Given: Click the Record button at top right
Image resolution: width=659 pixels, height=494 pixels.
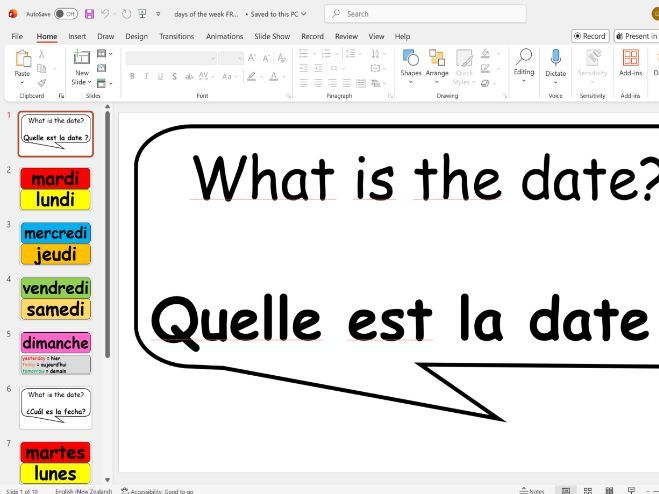Looking at the screenshot, I should (x=590, y=36).
